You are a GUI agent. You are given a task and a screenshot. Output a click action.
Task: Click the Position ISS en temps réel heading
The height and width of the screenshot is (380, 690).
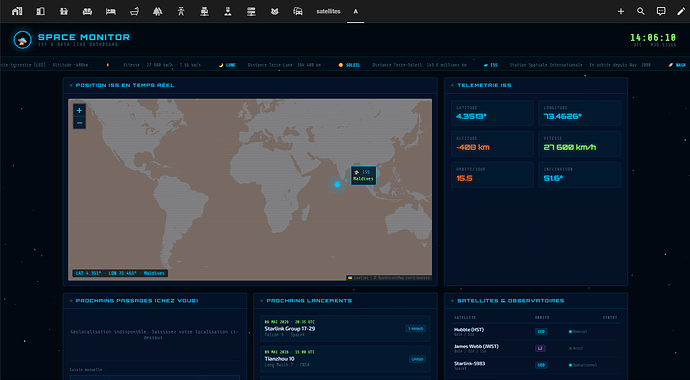click(x=125, y=85)
